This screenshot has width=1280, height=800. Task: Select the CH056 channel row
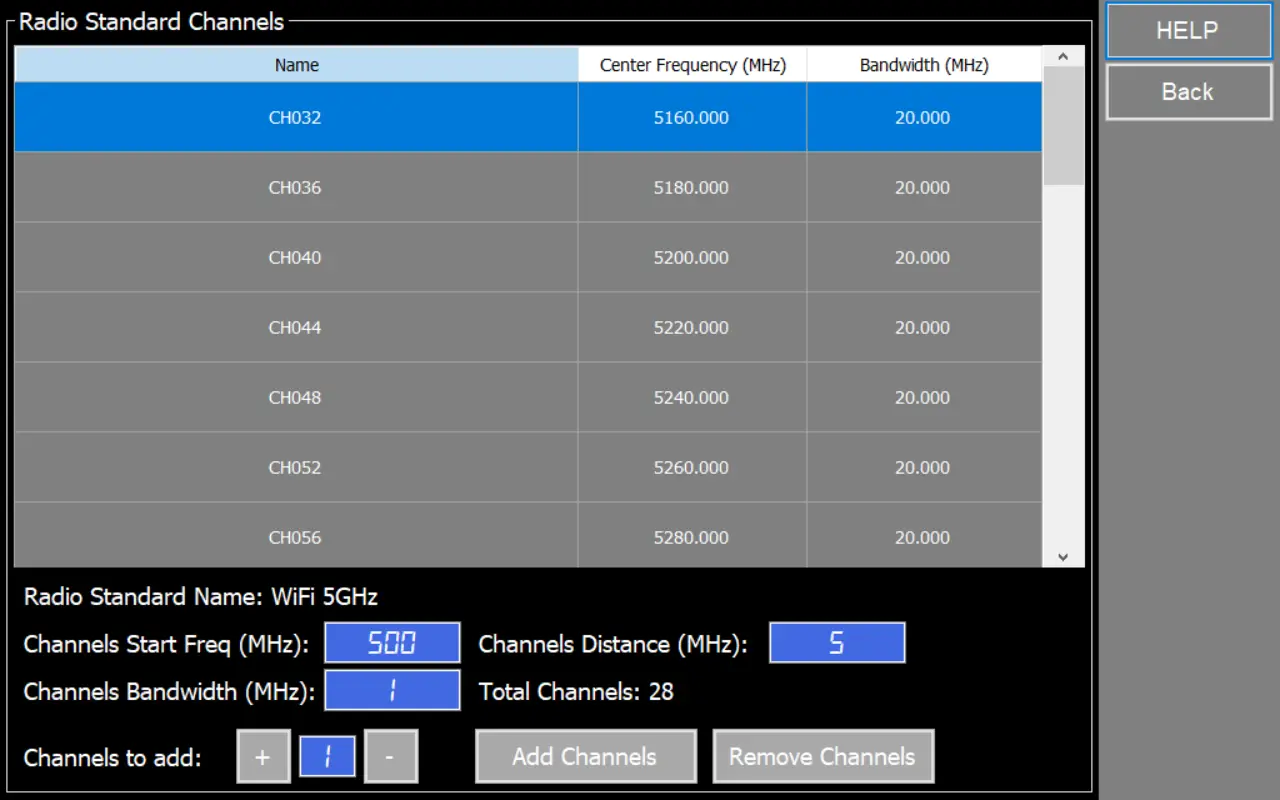[295, 537]
